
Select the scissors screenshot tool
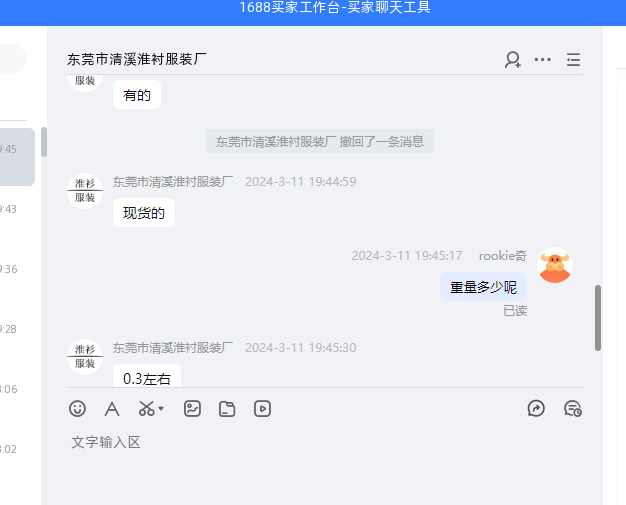(147, 409)
